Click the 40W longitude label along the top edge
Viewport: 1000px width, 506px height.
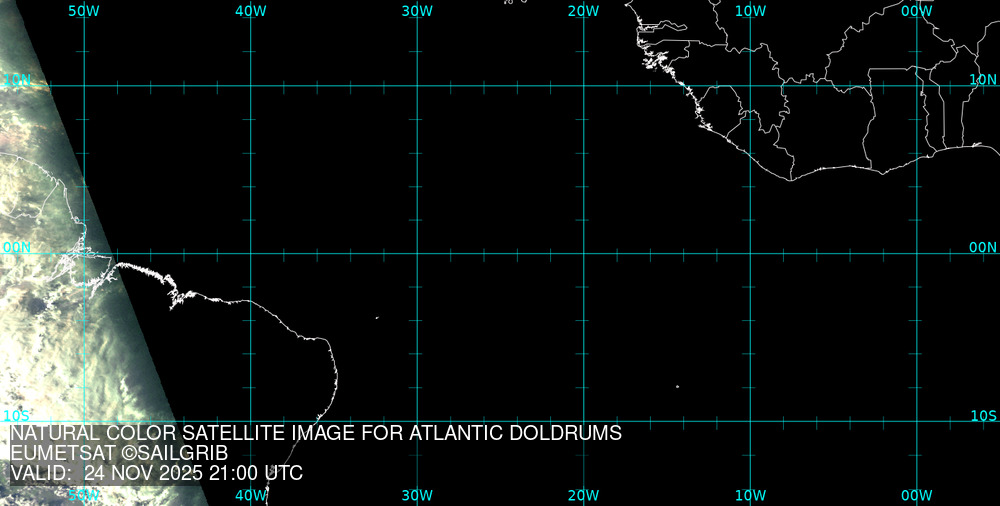tap(250, 11)
